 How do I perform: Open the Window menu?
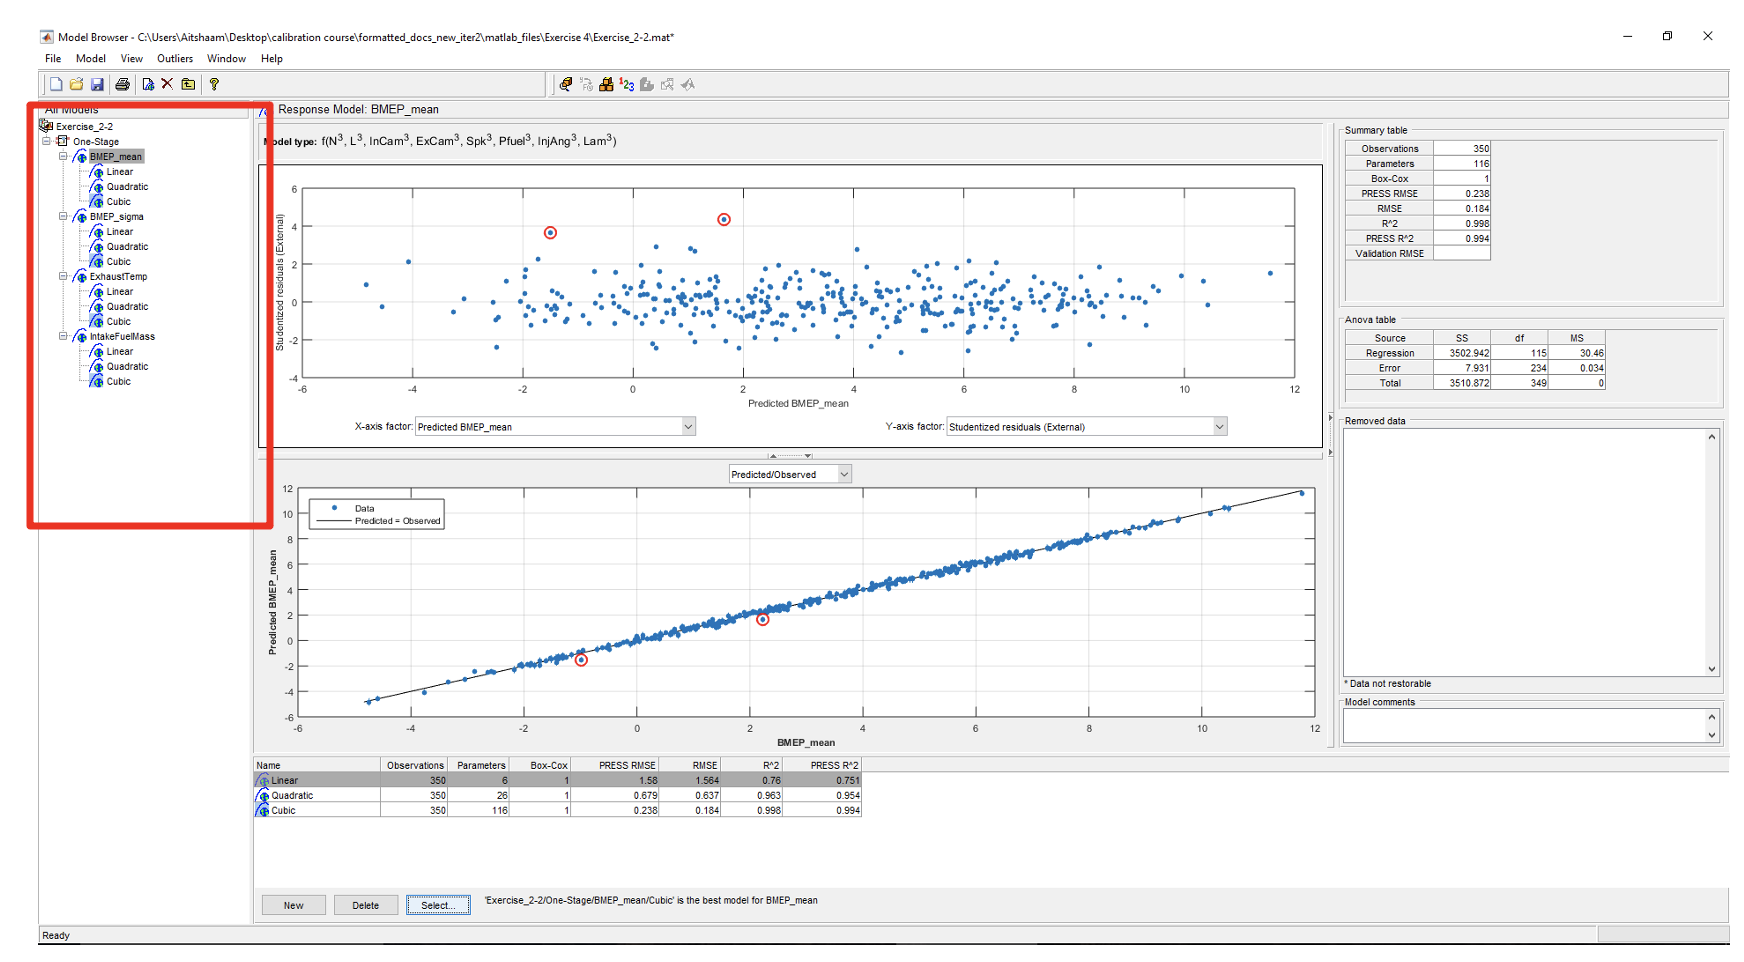tap(226, 59)
